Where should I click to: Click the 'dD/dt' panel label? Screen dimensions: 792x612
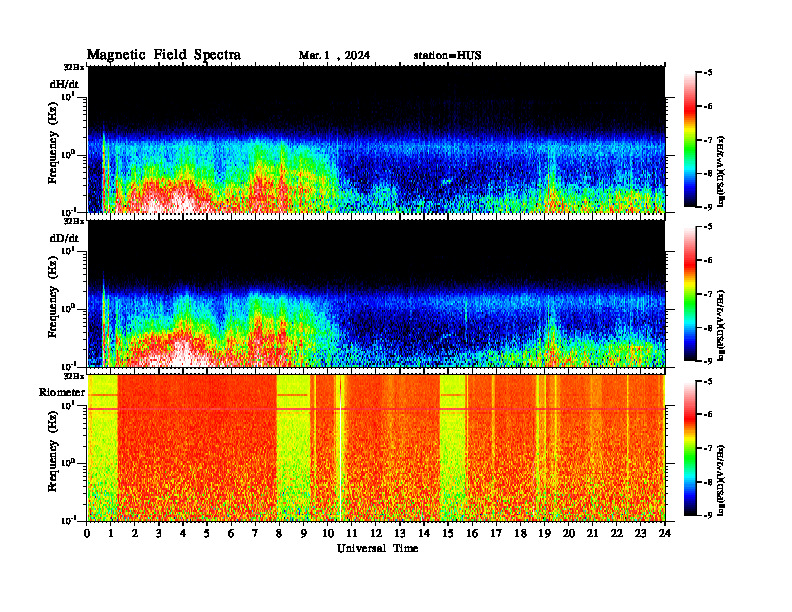click(64, 238)
